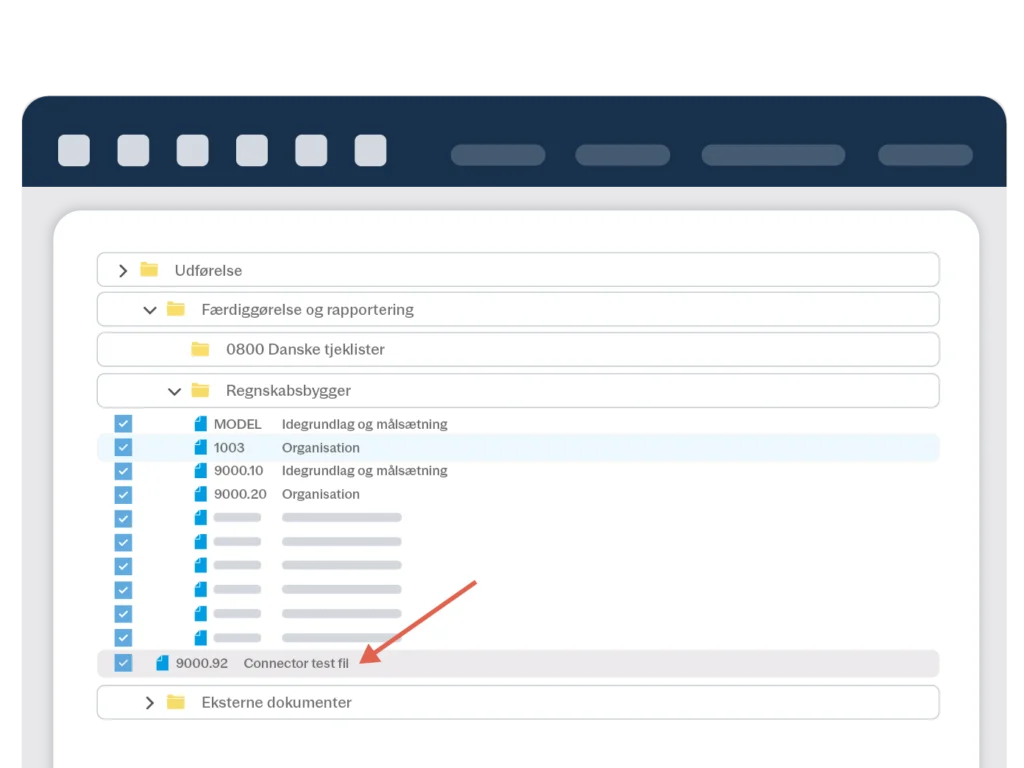The width and height of the screenshot is (1024, 768).
Task: Expand the Udførelse folder chevron
Action: click(x=123, y=270)
